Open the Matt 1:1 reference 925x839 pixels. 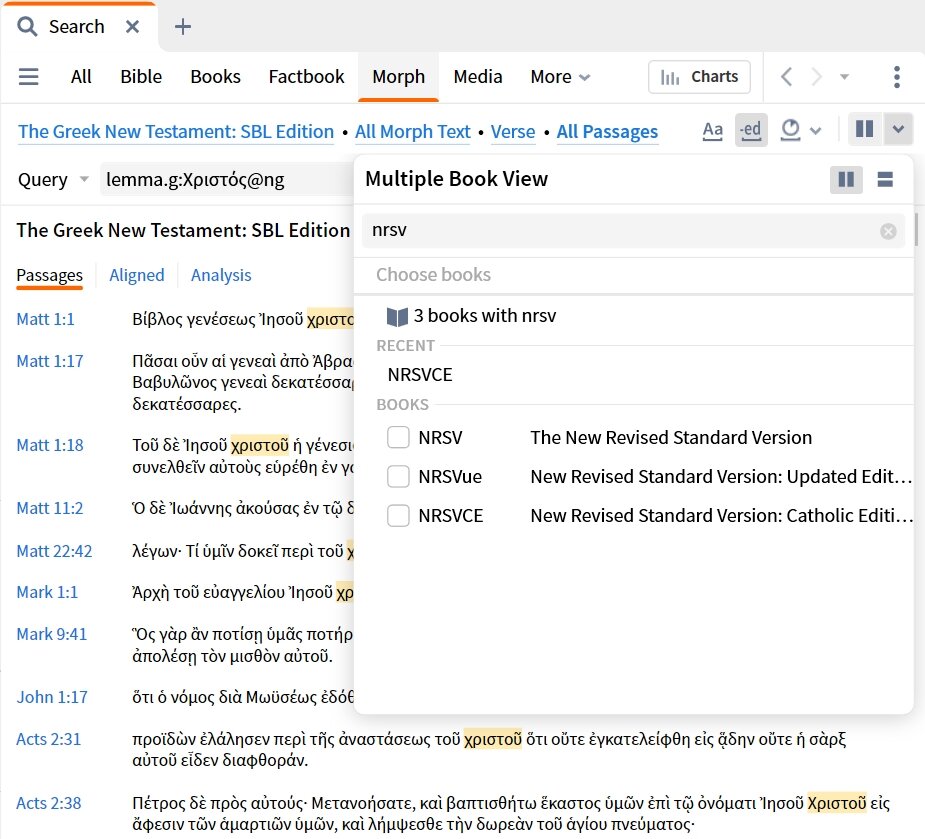[45, 319]
